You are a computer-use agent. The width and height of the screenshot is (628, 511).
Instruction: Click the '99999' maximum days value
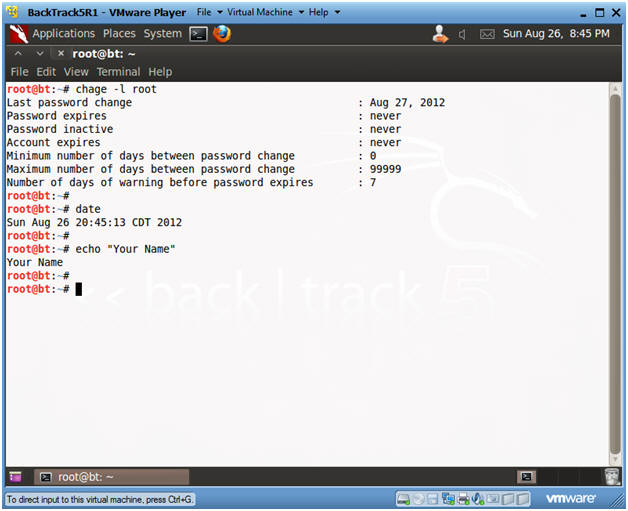pos(385,169)
